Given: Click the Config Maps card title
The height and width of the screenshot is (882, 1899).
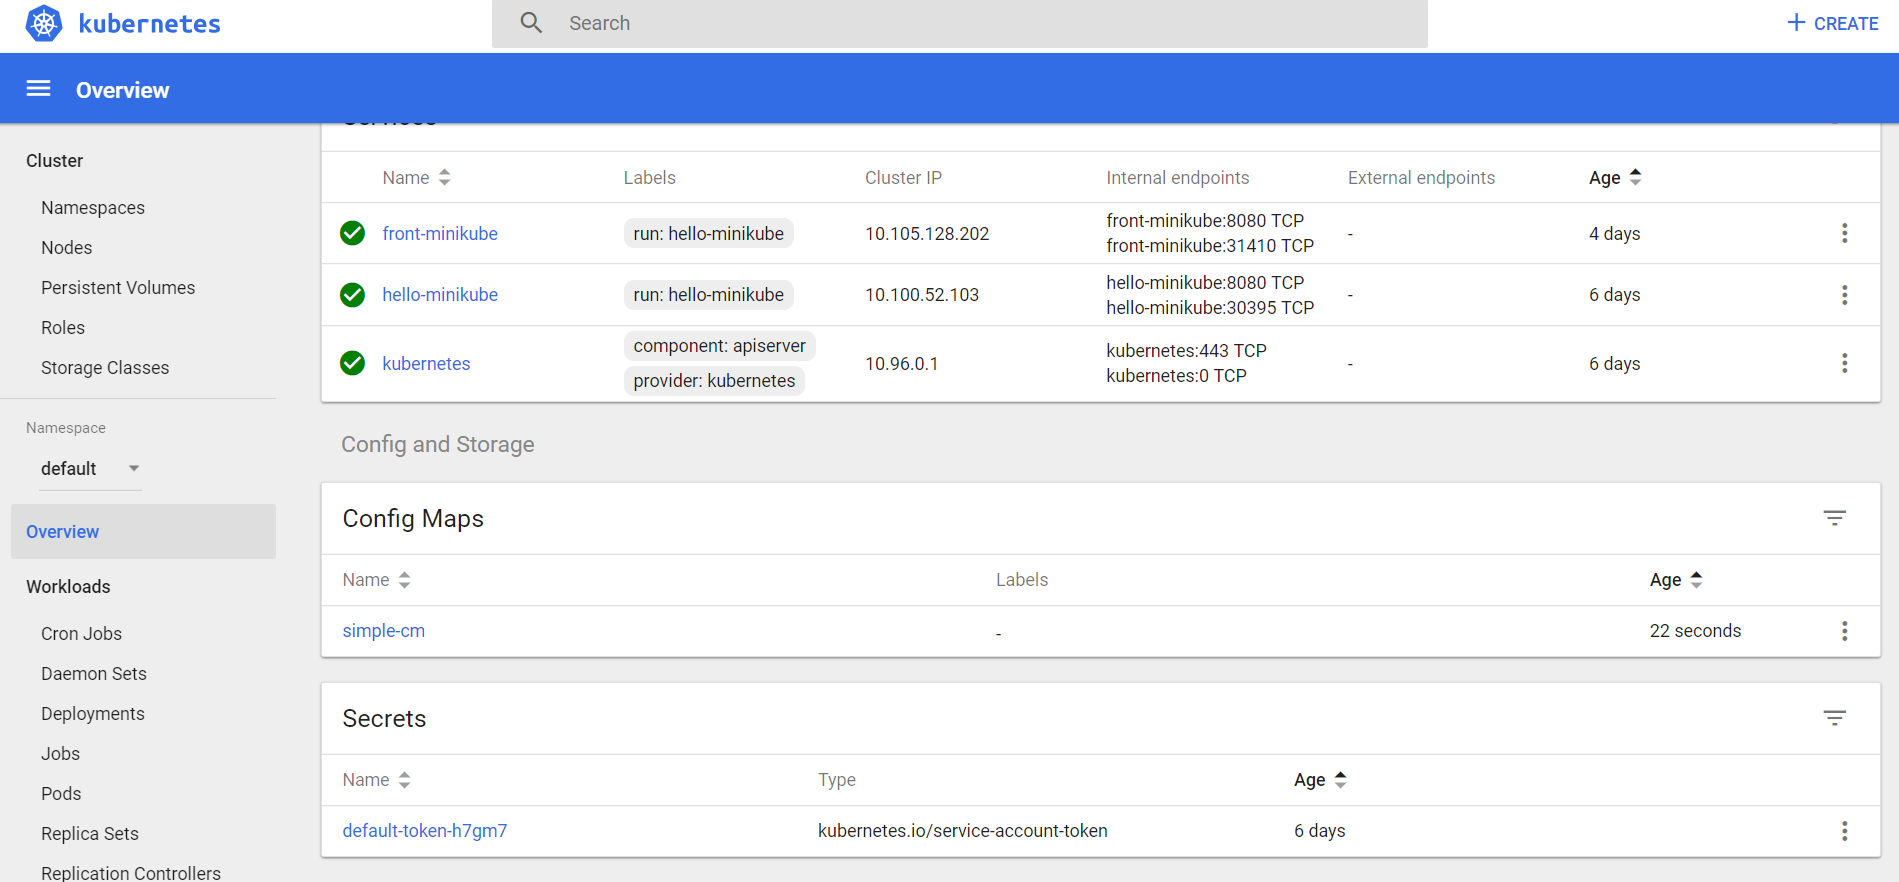Looking at the screenshot, I should (413, 518).
